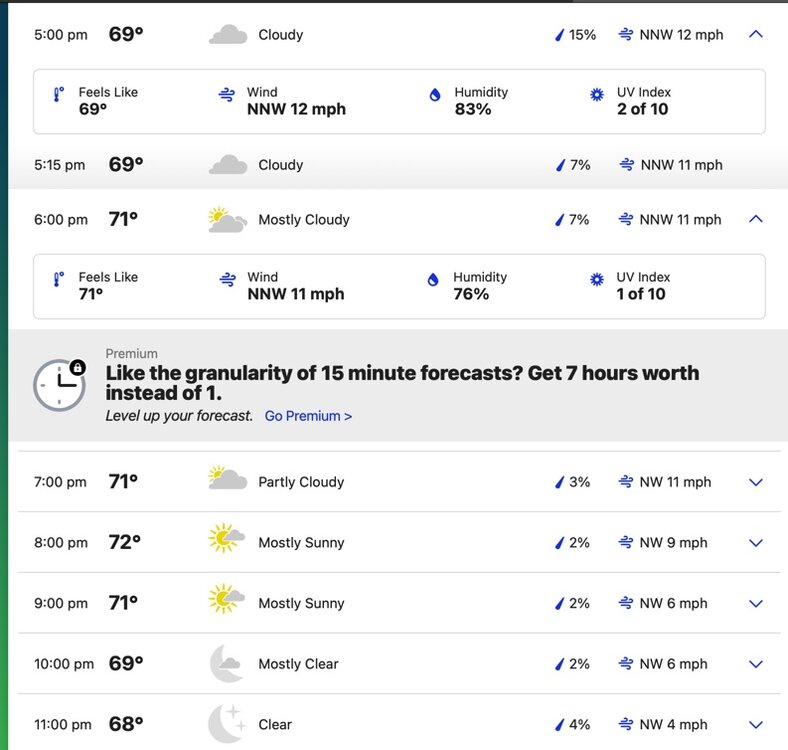Click the thermometer icon beside Feels Like 71°
This screenshot has height=750, width=788.
tap(59, 281)
